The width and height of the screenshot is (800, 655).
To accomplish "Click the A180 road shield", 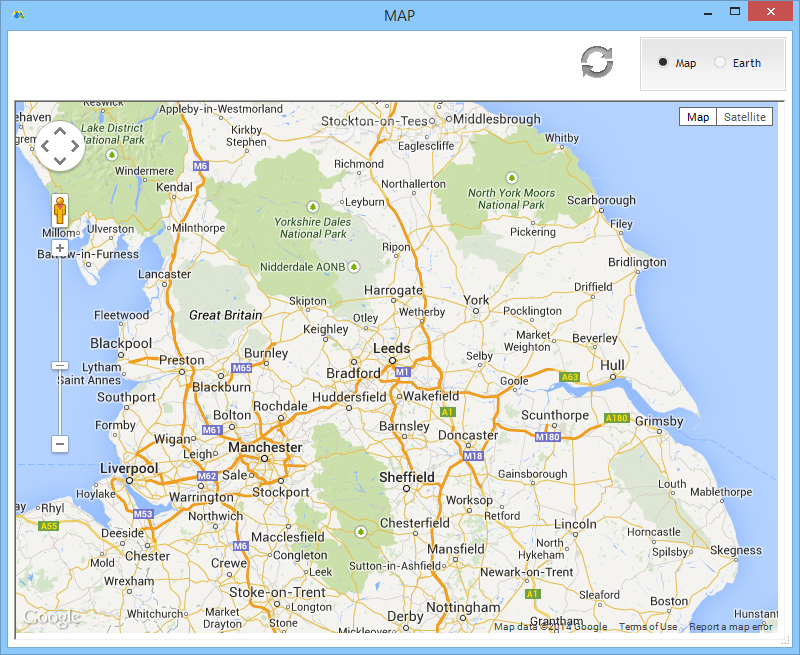I will click(x=616, y=418).
